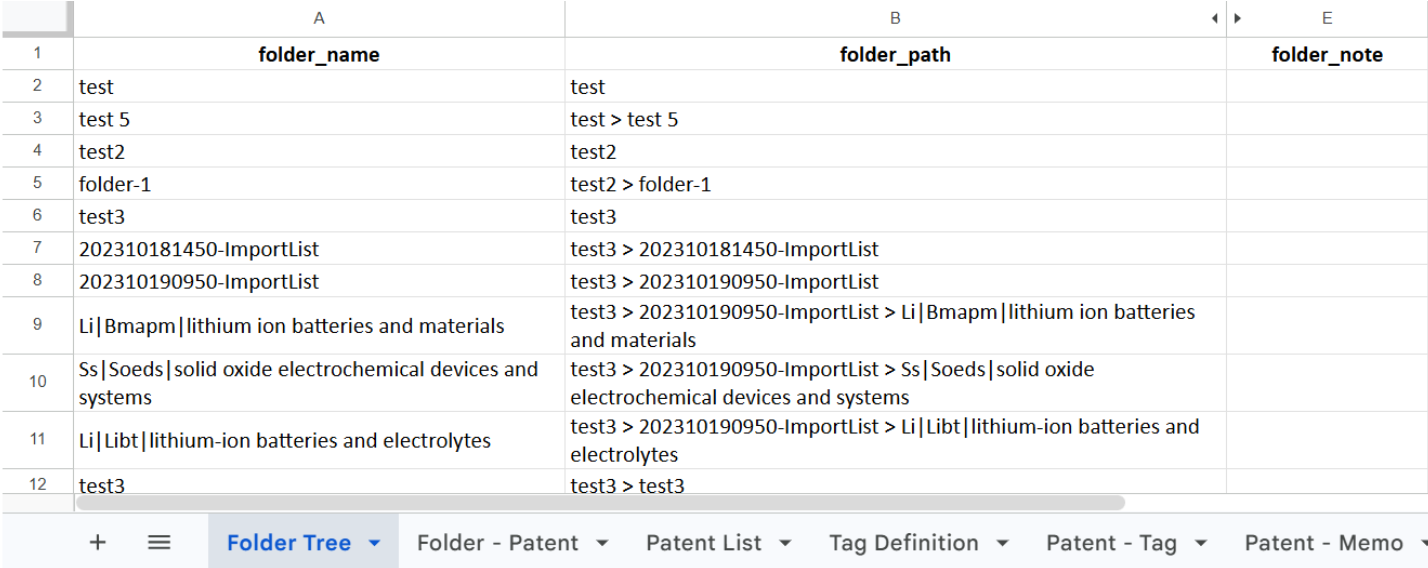Image resolution: width=1428 pixels, height=568 pixels.
Task: Select column A header
Action: [319, 18]
